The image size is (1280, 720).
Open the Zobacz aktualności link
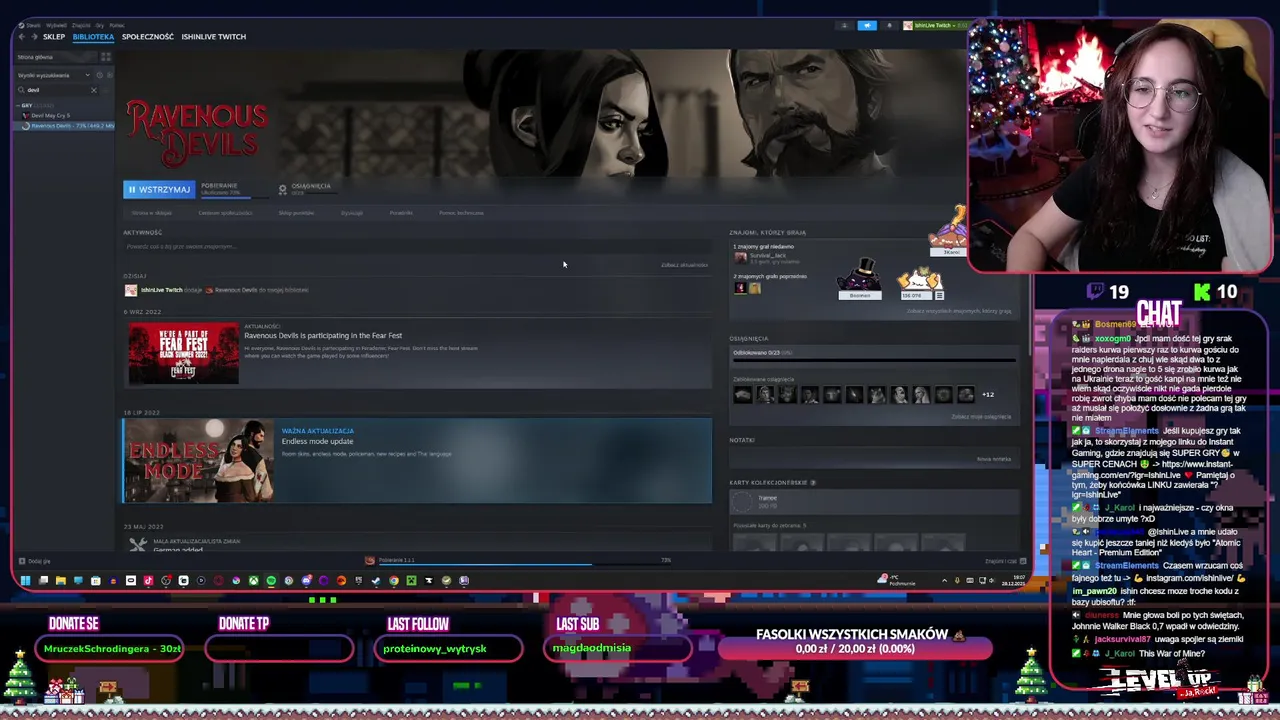685,265
